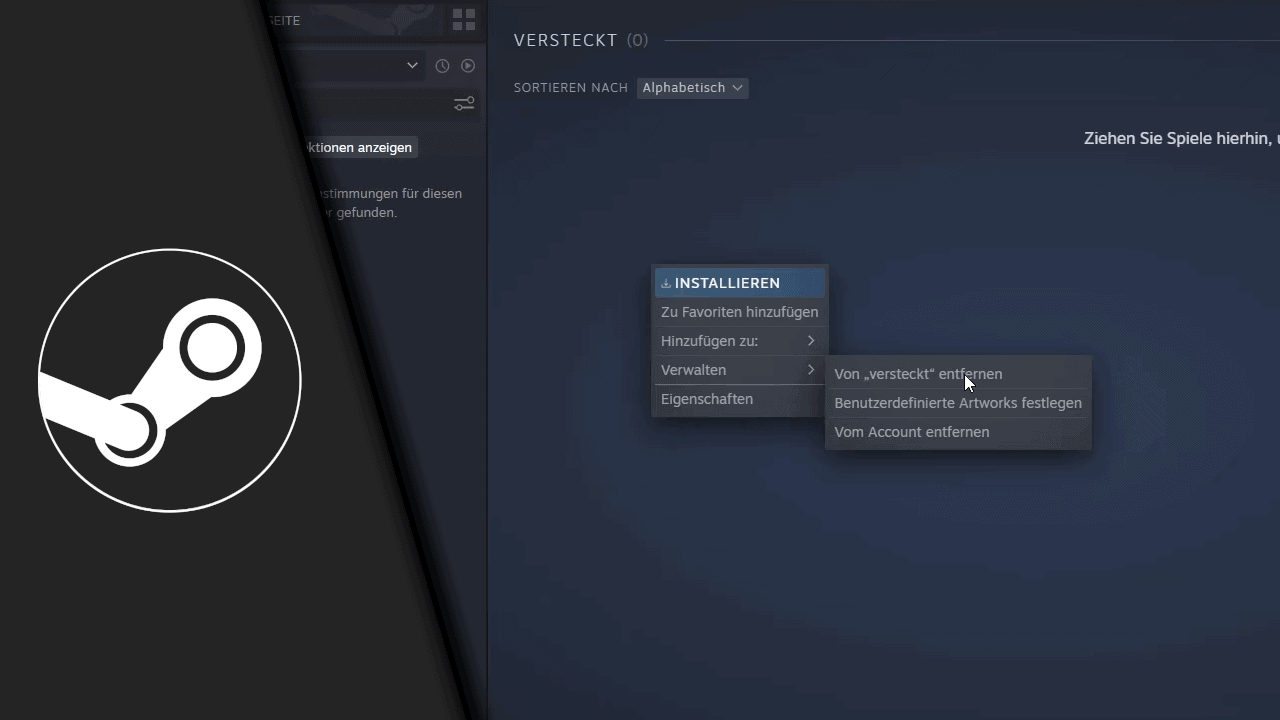
Task: Open the Alphabetisch sort dropdown
Action: pos(692,88)
